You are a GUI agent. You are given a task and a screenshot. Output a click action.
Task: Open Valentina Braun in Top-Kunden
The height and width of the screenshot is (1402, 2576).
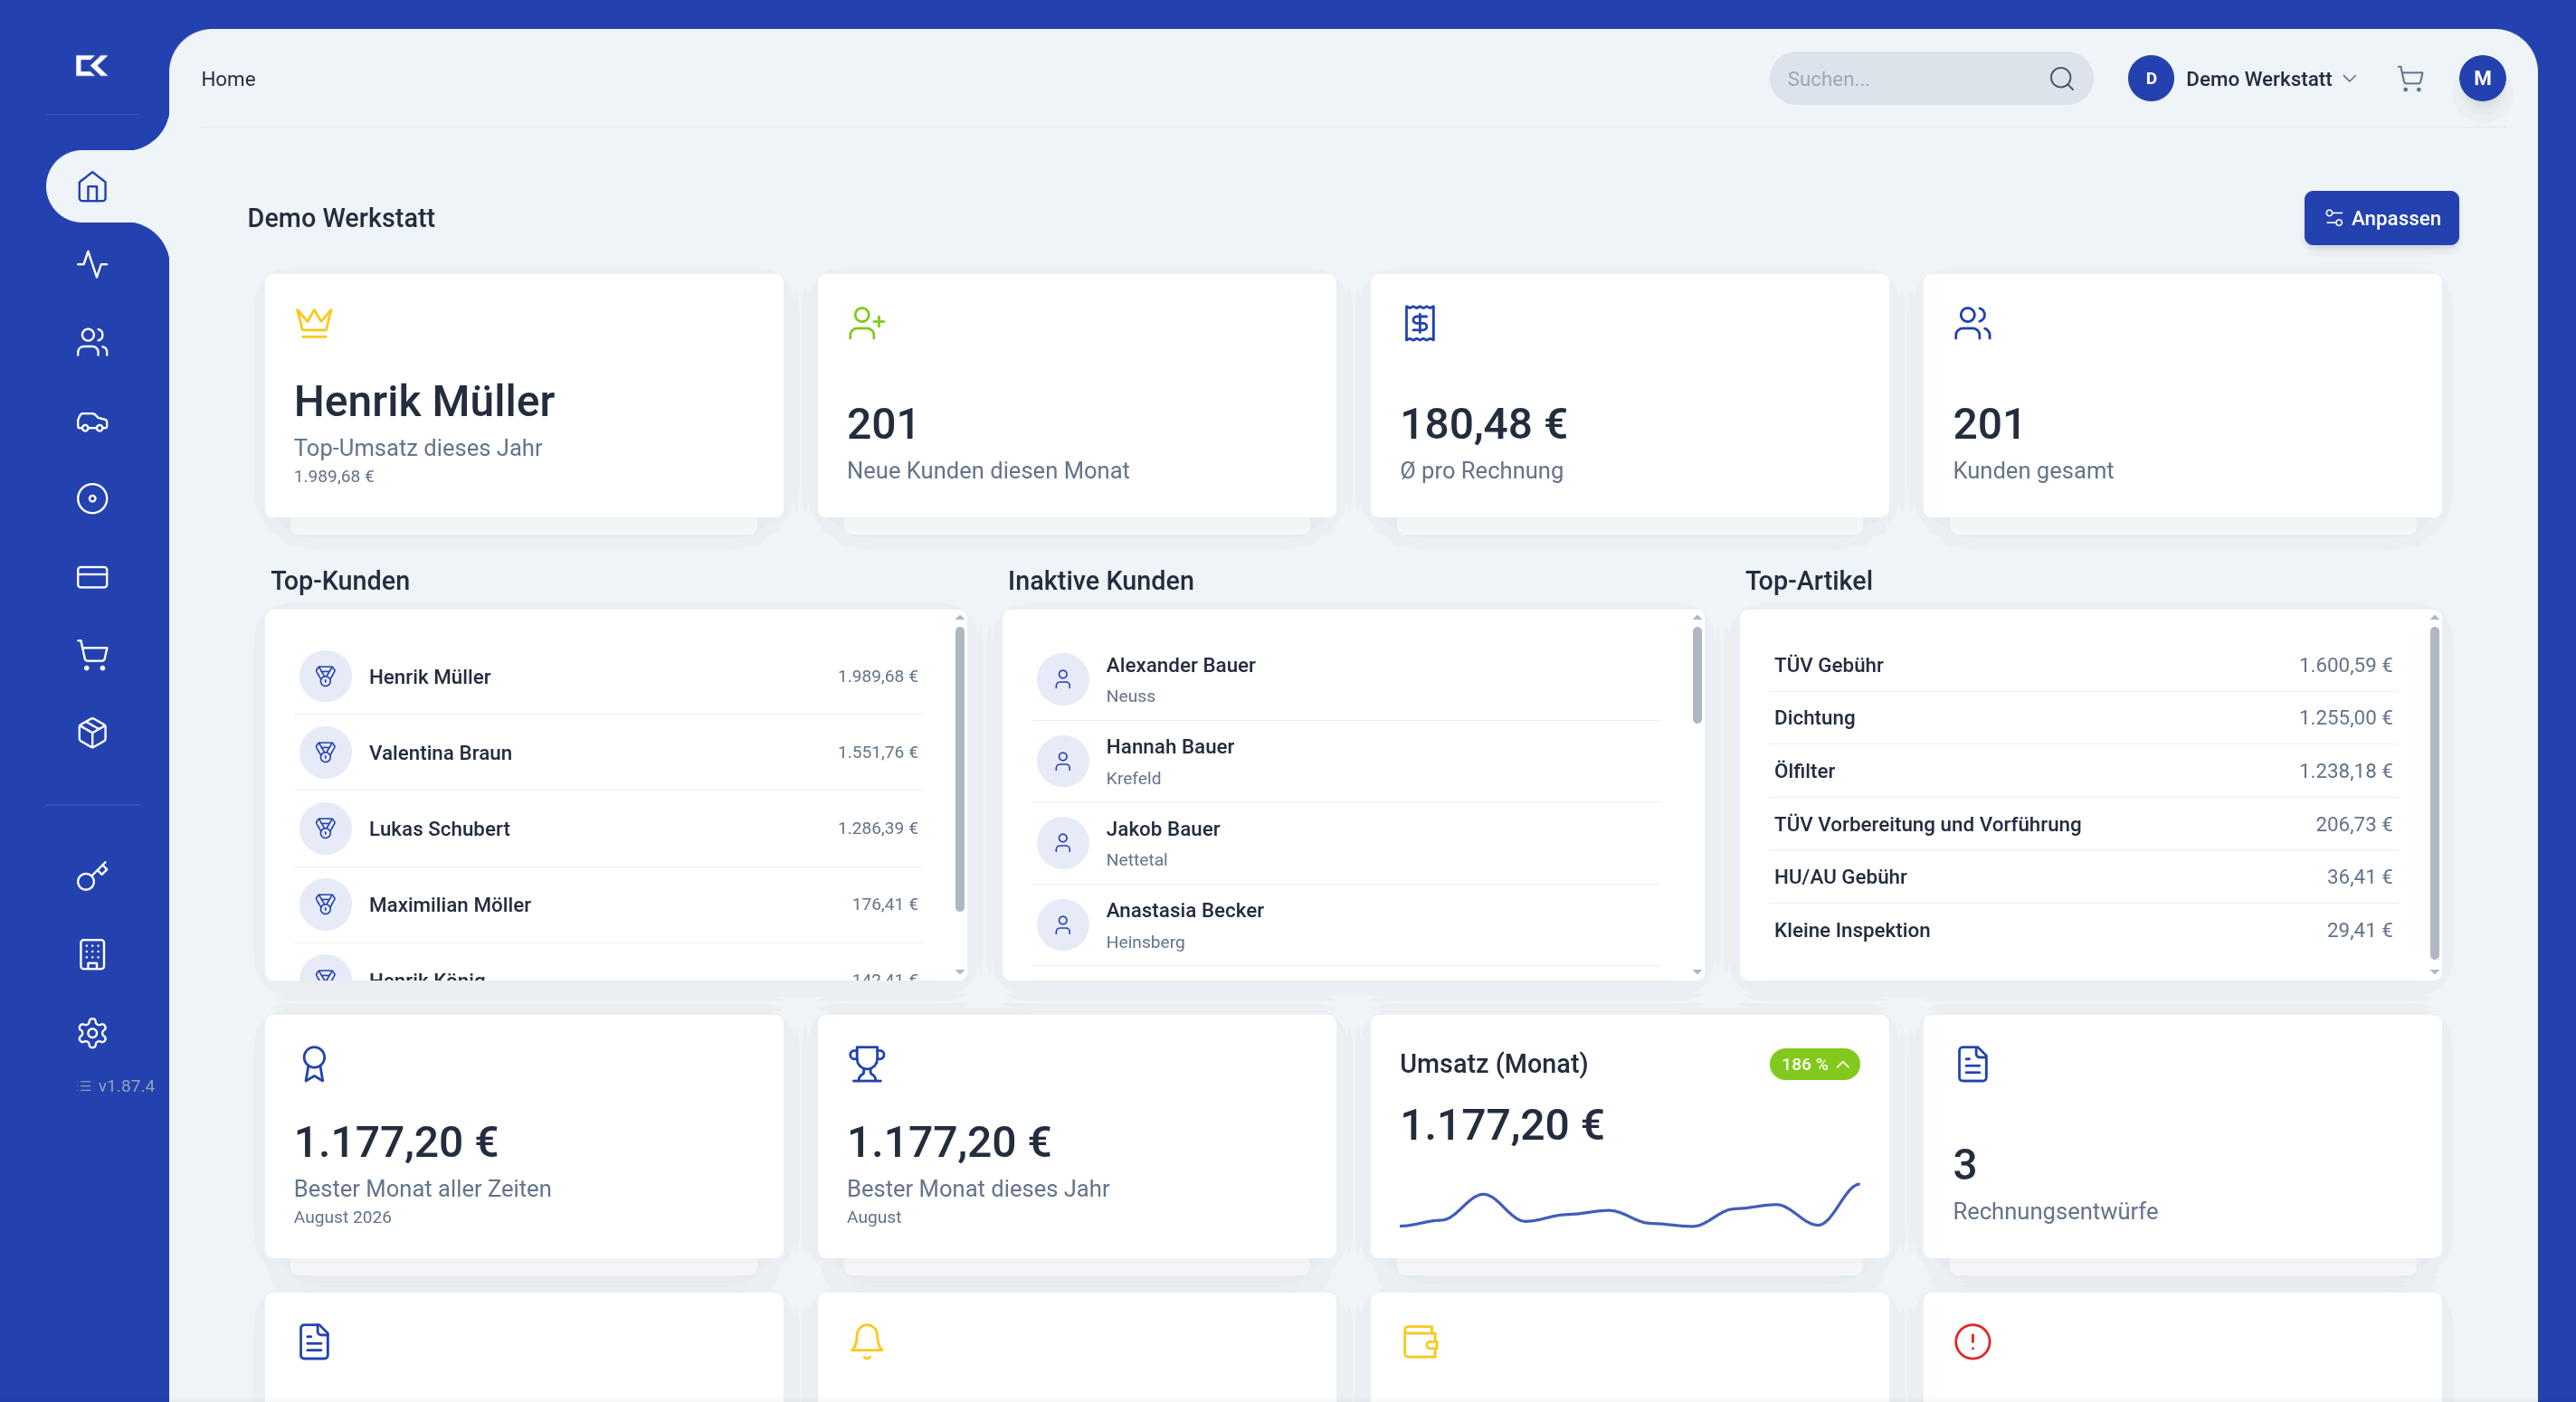pyautogui.click(x=609, y=752)
